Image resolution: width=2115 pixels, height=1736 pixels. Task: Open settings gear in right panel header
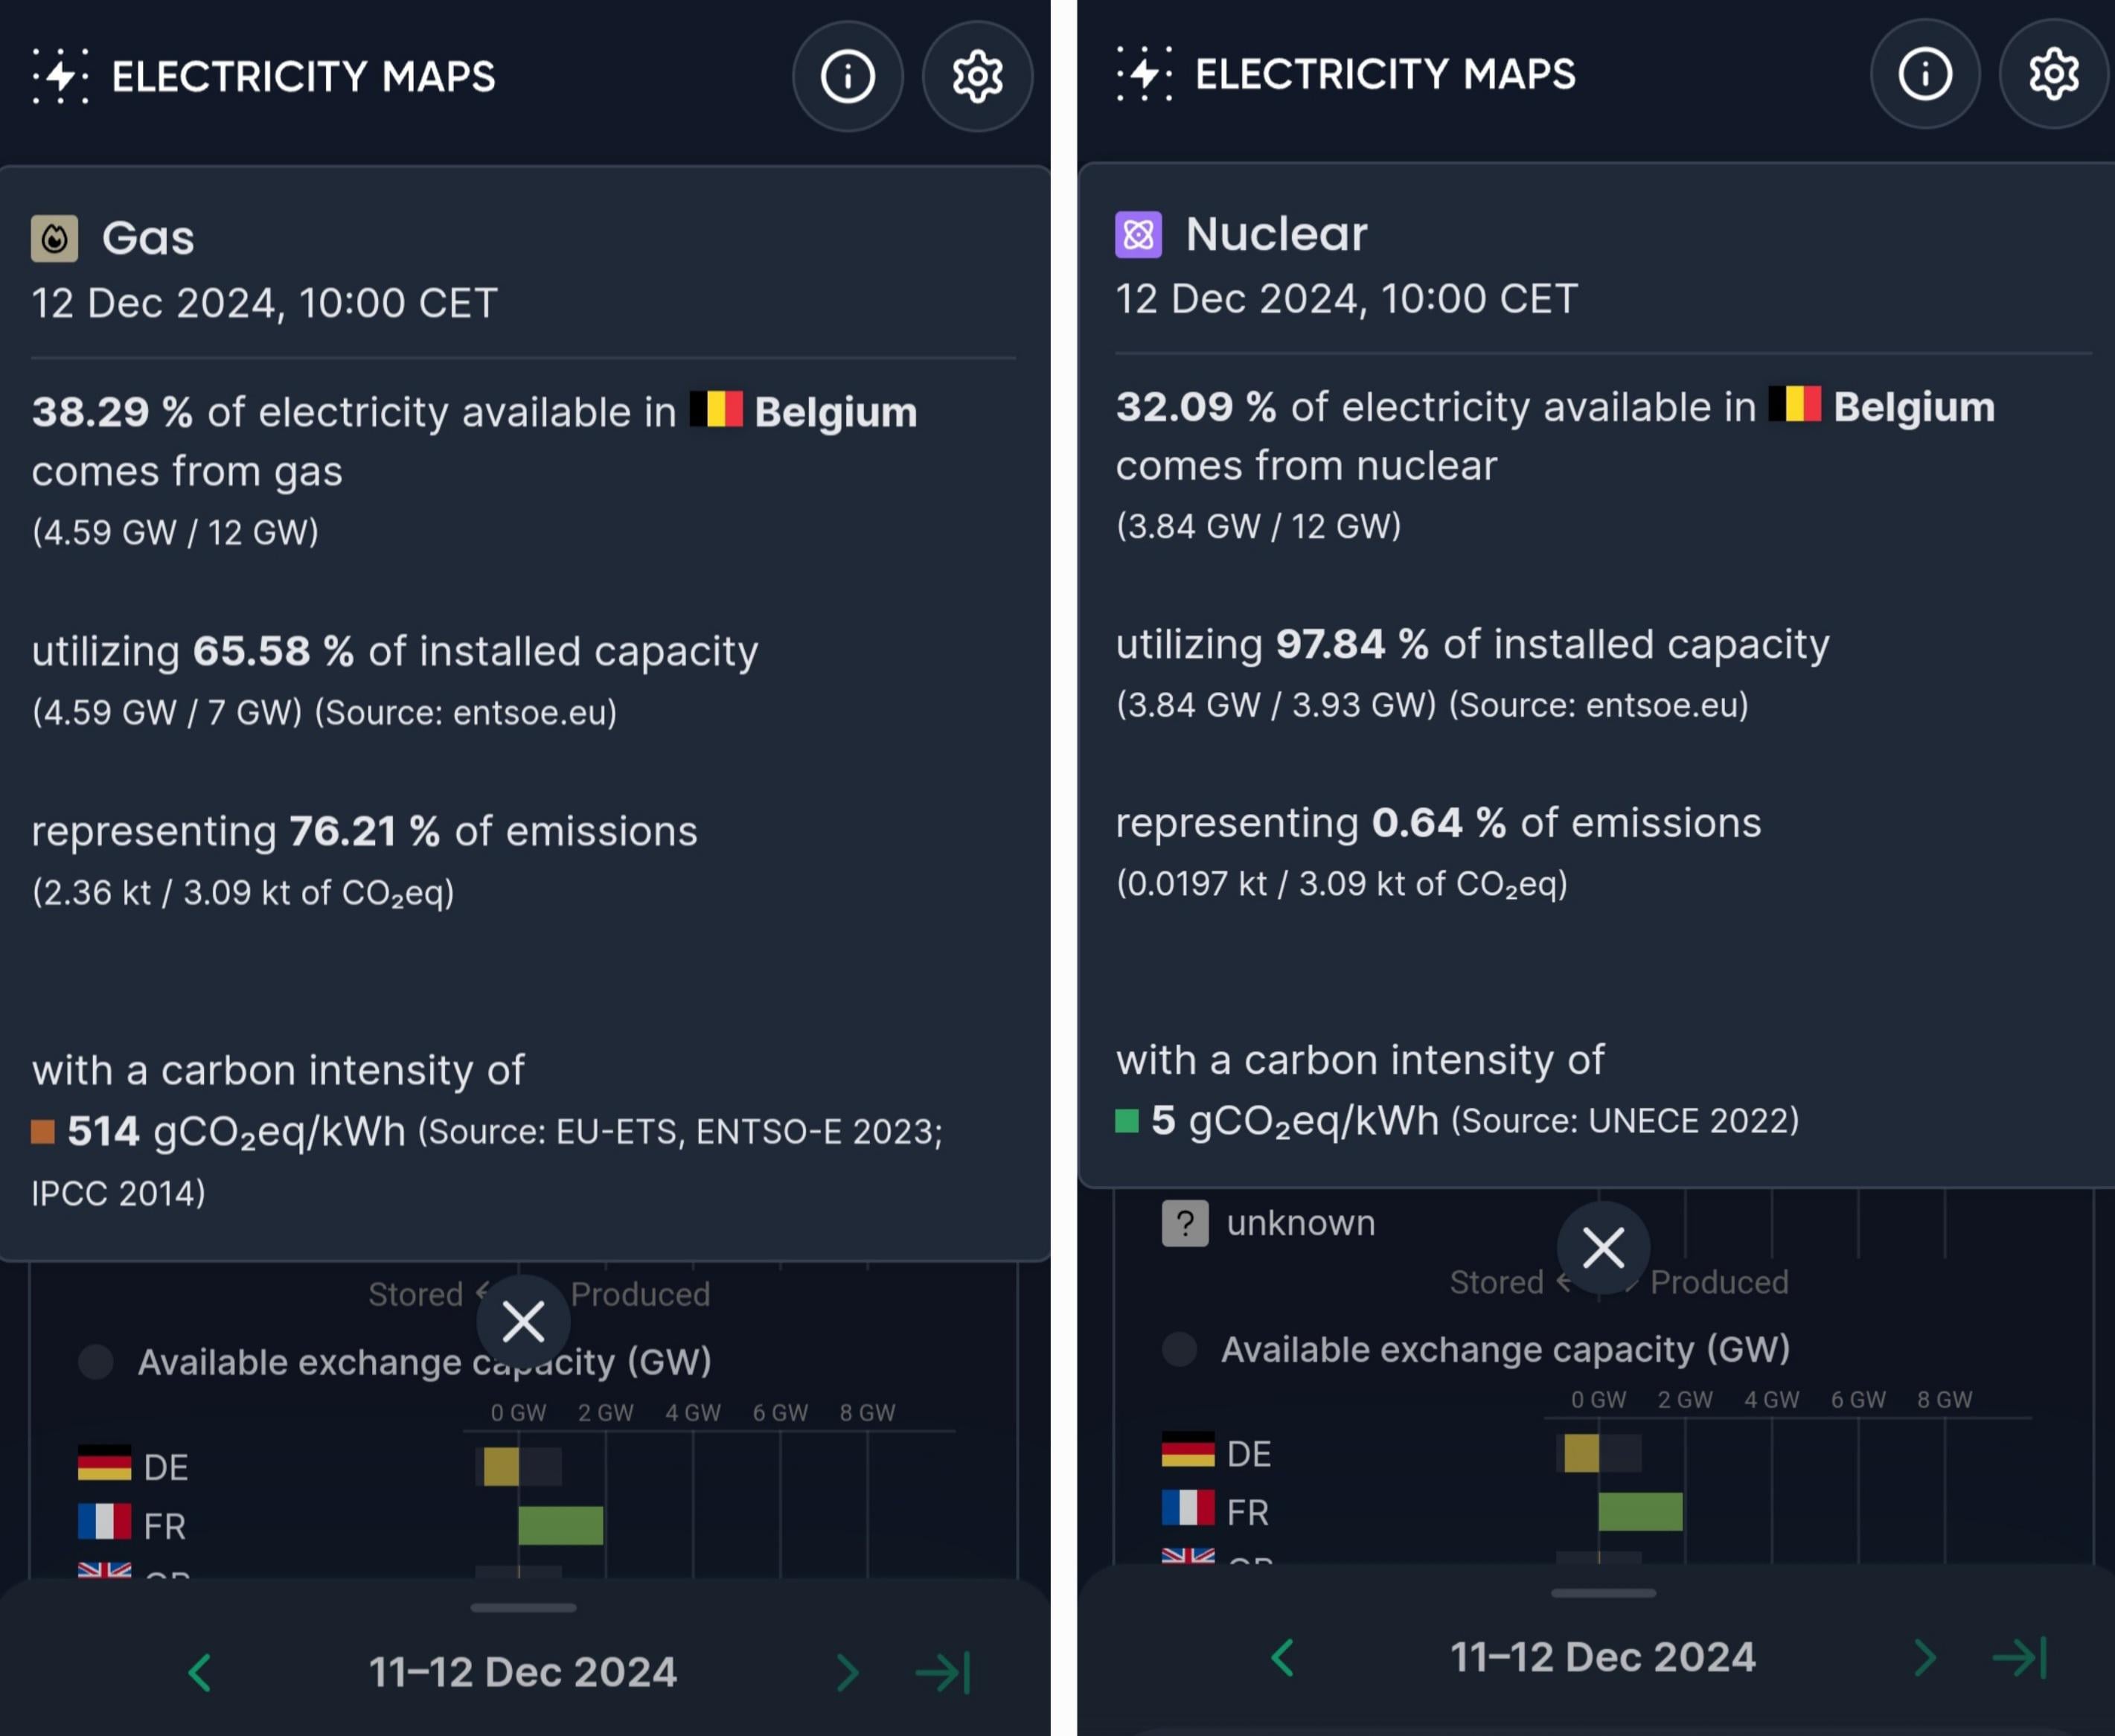(2054, 73)
